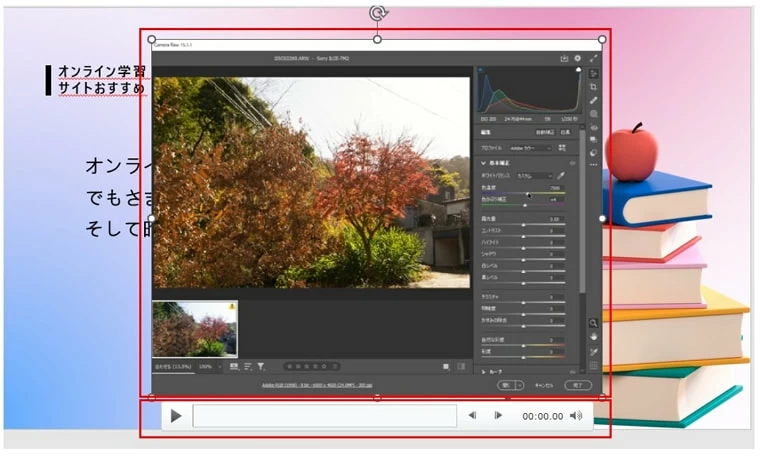
Task: Expand the カーブ section
Action: point(485,371)
